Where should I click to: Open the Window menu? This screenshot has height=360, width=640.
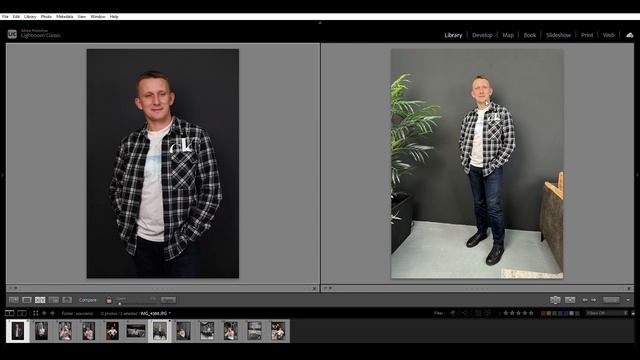(x=98, y=17)
